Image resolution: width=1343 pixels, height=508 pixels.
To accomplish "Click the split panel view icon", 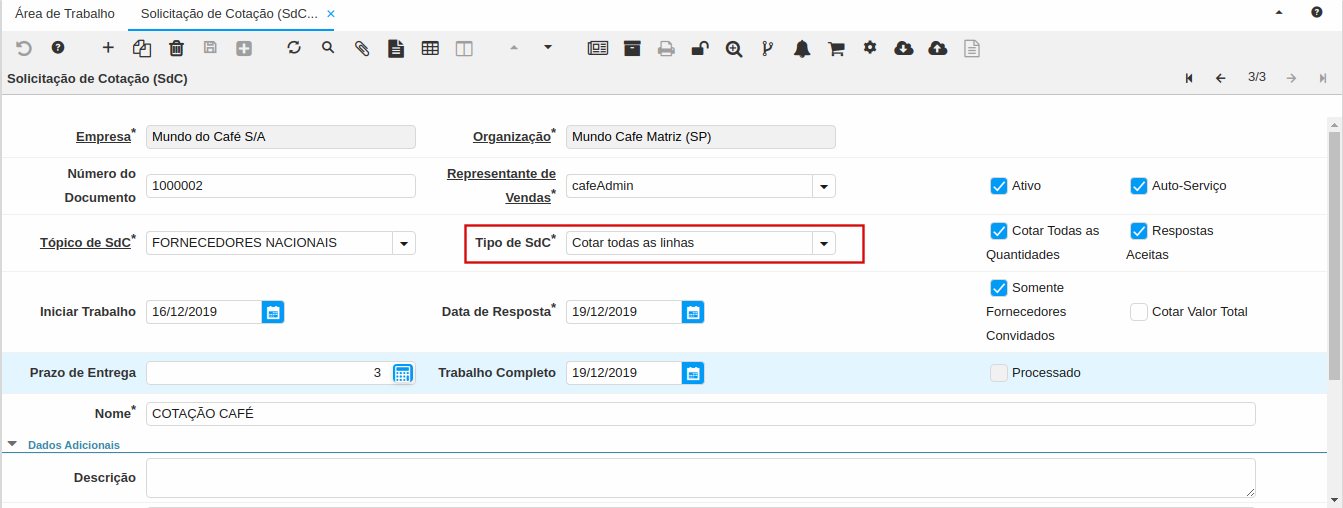I will 464,48.
